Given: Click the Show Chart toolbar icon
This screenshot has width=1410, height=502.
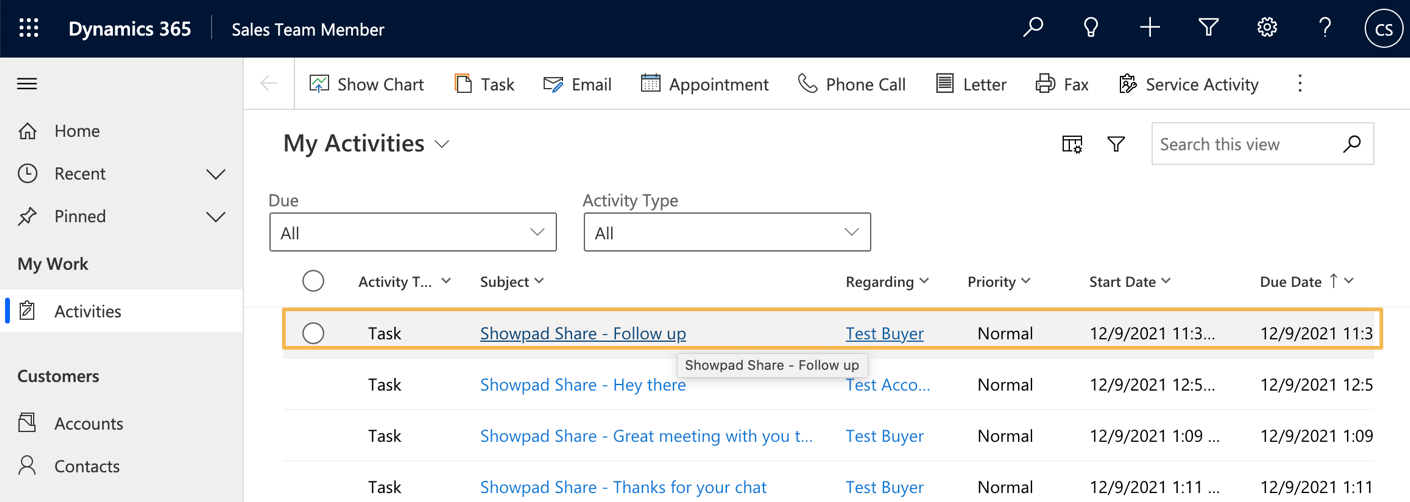Looking at the screenshot, I should (320, 84).
